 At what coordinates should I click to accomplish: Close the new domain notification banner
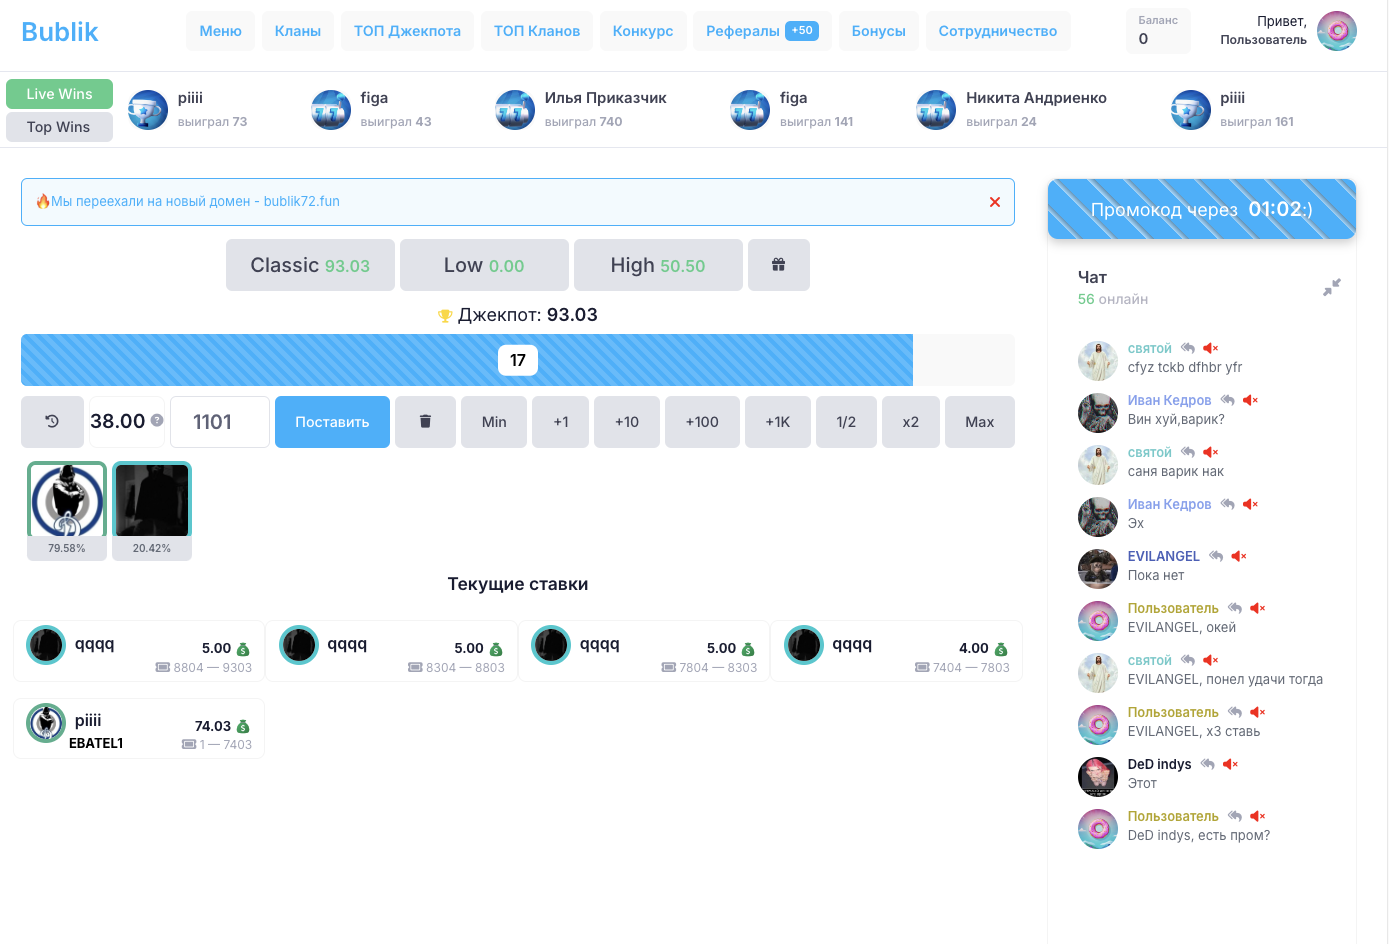tap(994, 202)
